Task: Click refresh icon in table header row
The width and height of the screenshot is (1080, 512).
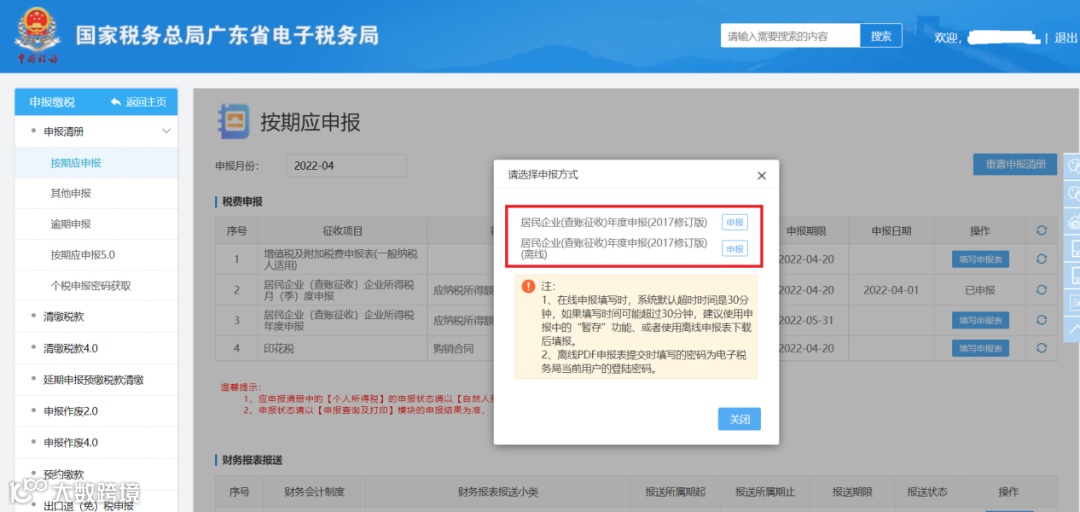Action: click(x=1041, y=231)
